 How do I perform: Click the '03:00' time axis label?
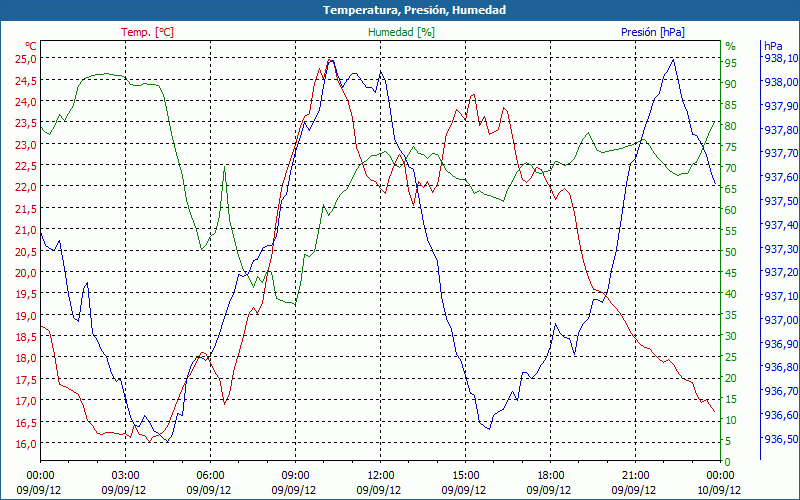pyautogui.click(x=124, y=476)
